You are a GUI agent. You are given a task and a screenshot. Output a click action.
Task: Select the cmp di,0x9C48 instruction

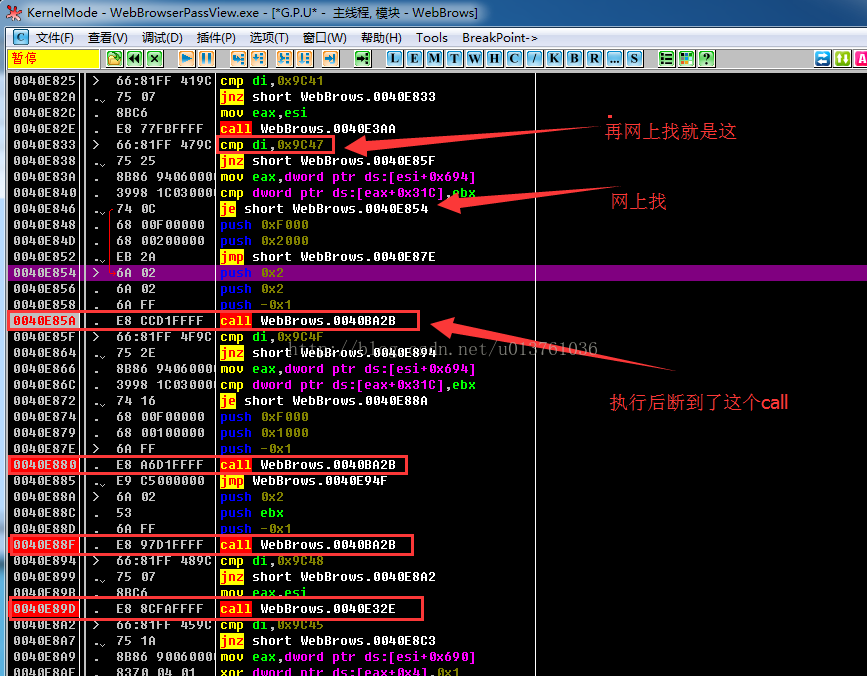(x=271, y=561)
